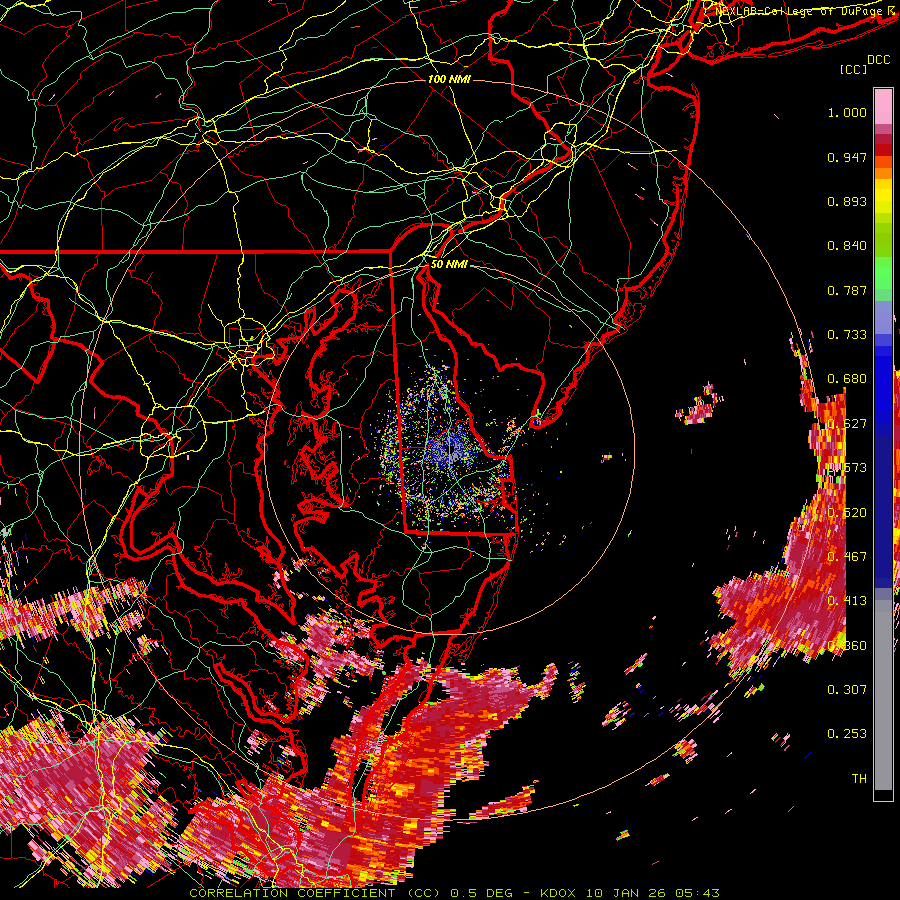This screenshot has width=900, height=900.
Task: Select the DCC label above the color bar
Action: (x=878, y=60)
